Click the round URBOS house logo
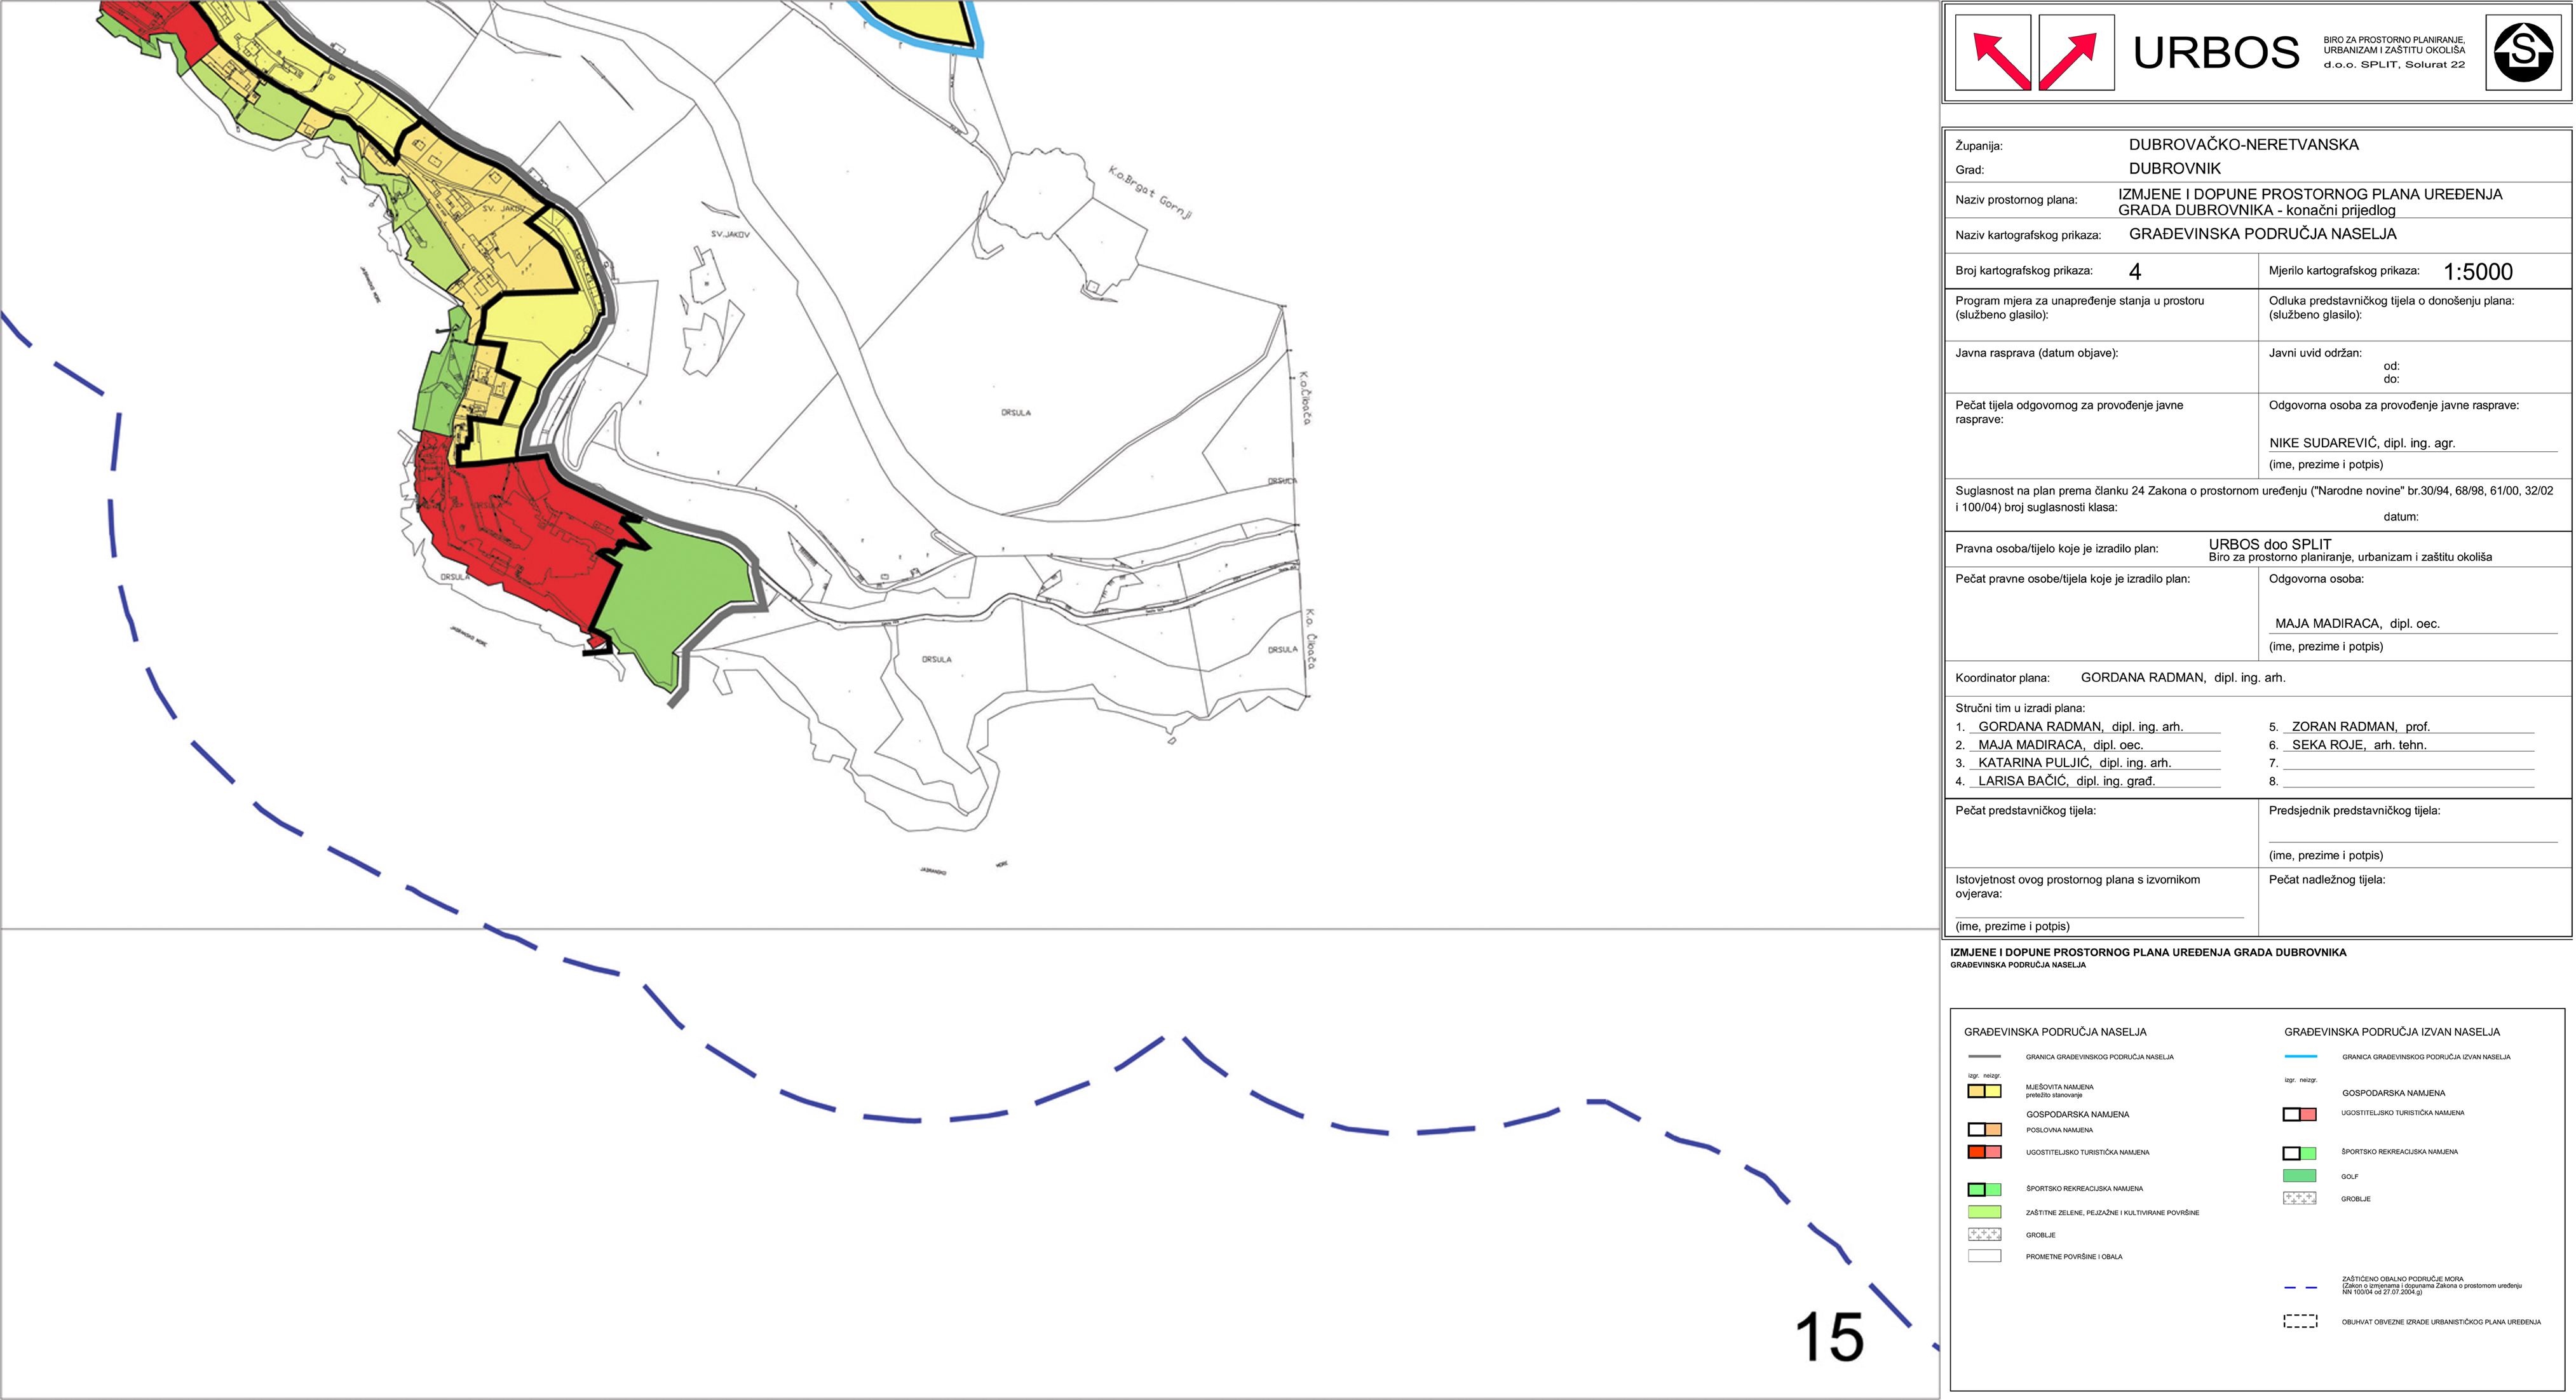 click(x=2522, y=52)
